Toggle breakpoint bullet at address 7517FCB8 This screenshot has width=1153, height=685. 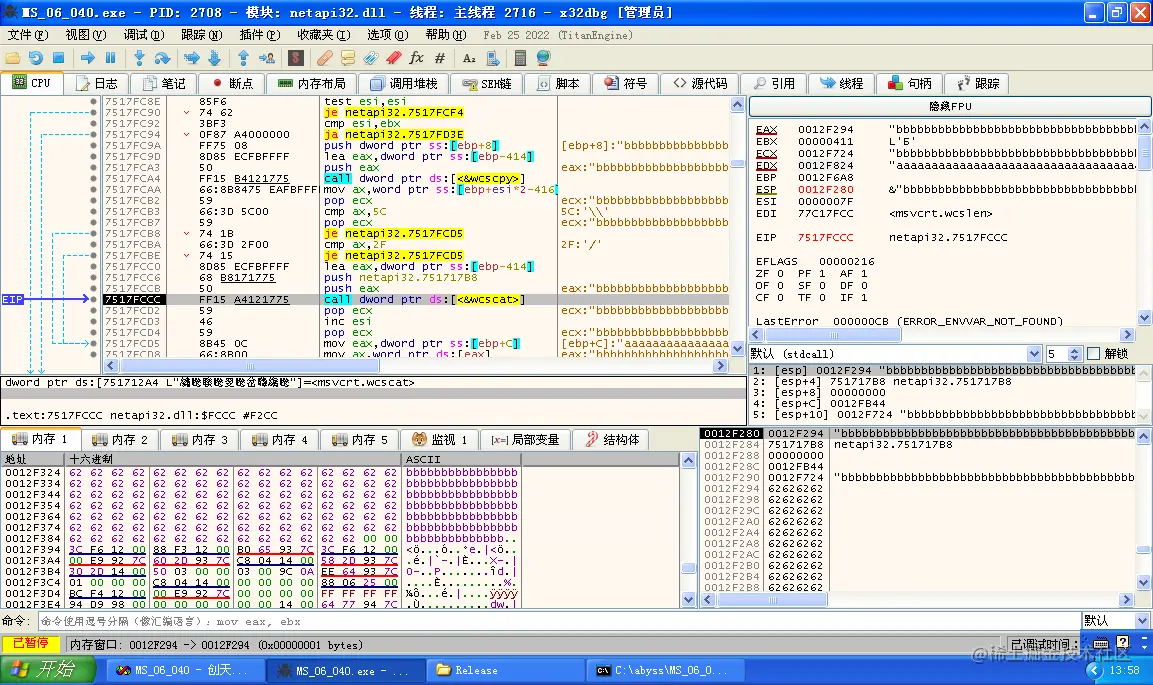pyautogui.click(x=93, y=234)
